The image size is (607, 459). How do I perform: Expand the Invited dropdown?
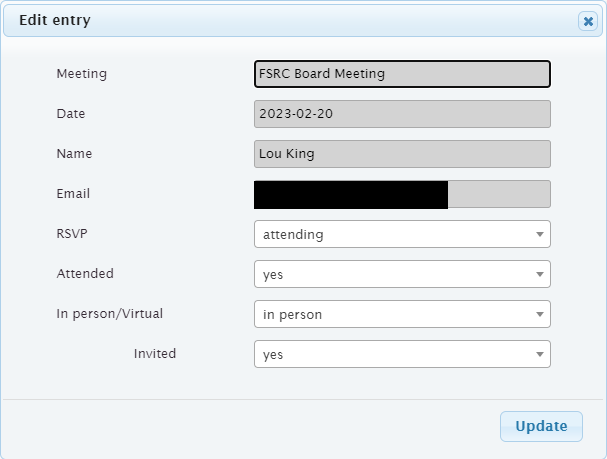pos(402,354)
